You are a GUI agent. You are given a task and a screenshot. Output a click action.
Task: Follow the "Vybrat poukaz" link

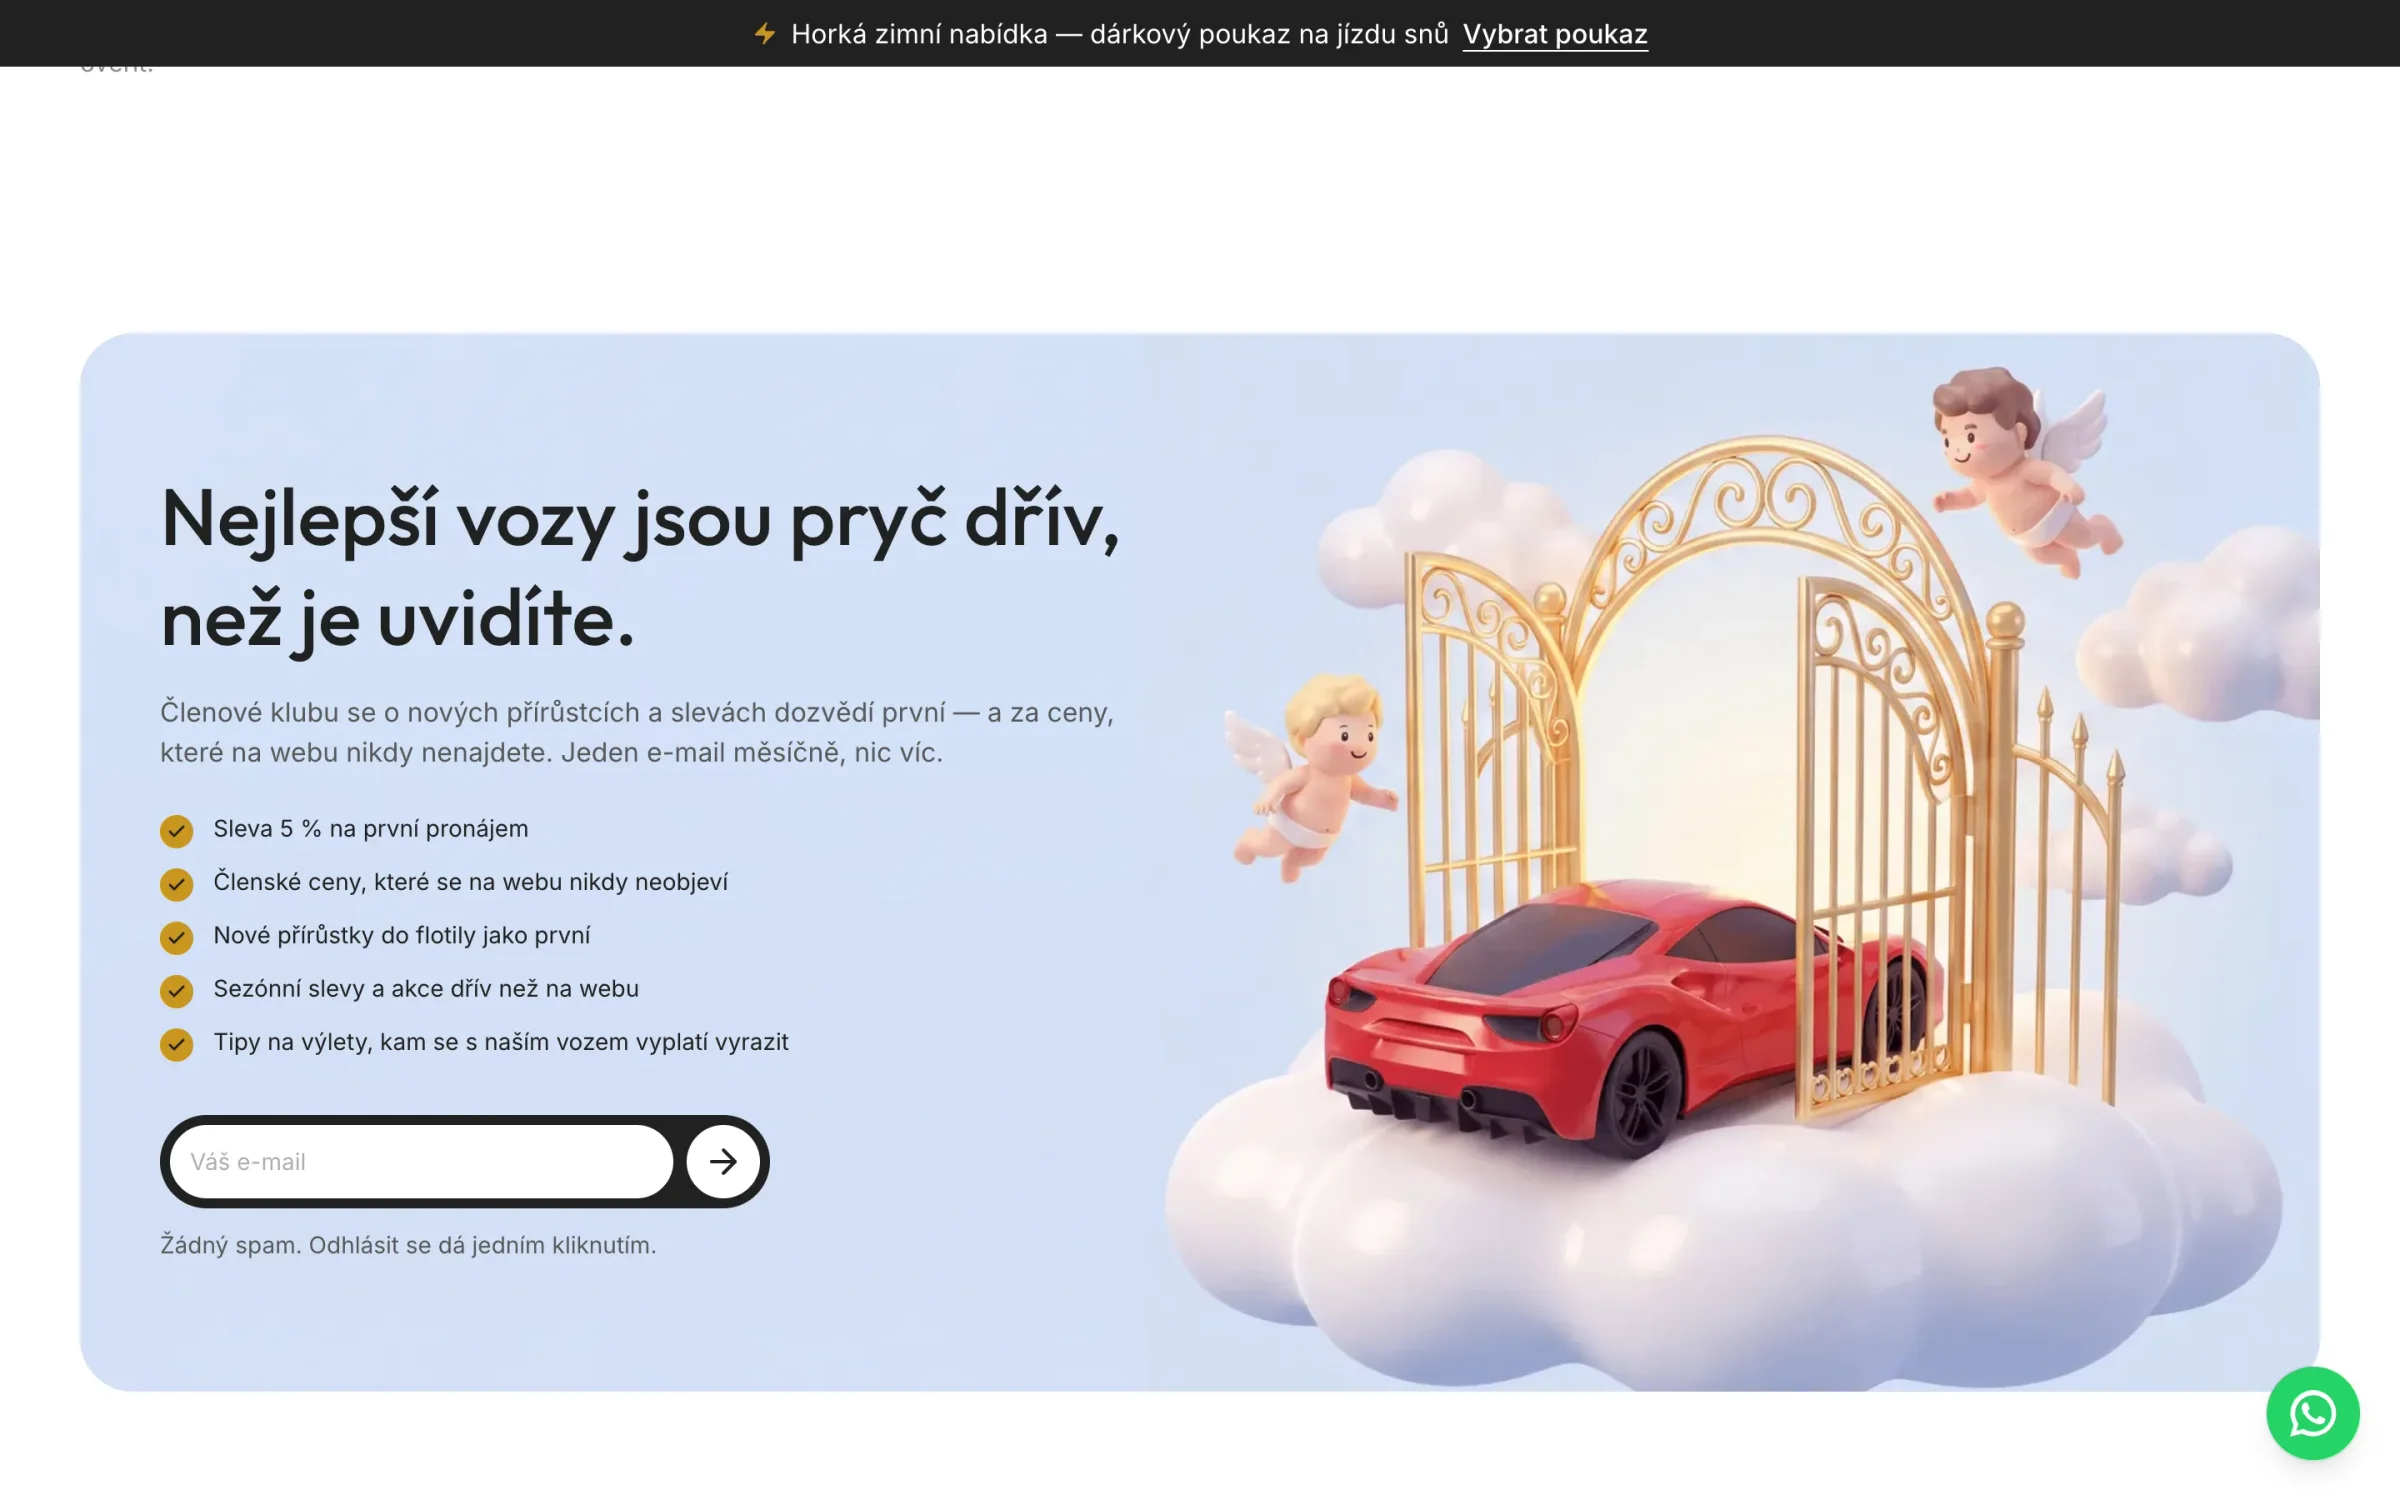tap(1555, 34)
